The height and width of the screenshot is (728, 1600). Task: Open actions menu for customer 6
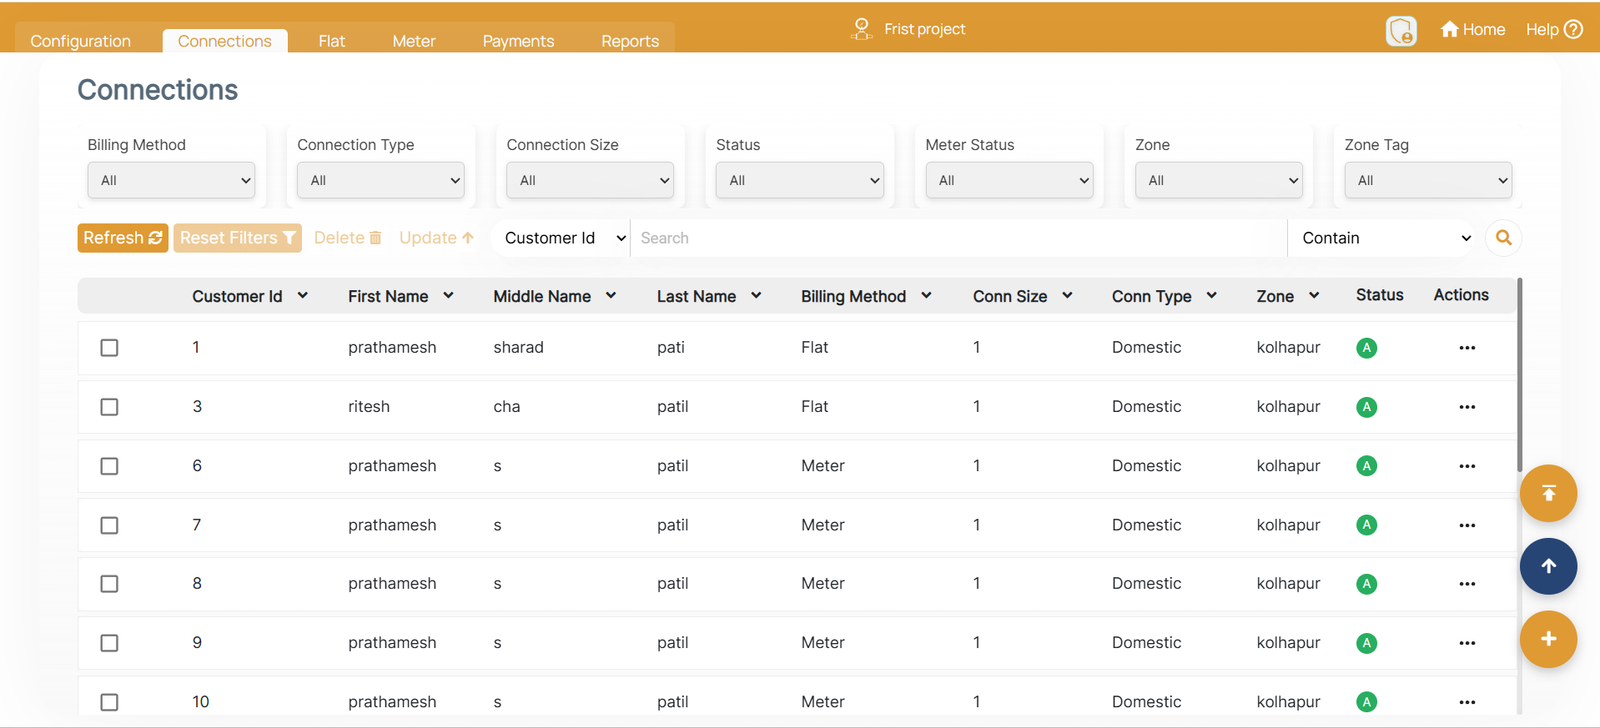coord(1466,466)
